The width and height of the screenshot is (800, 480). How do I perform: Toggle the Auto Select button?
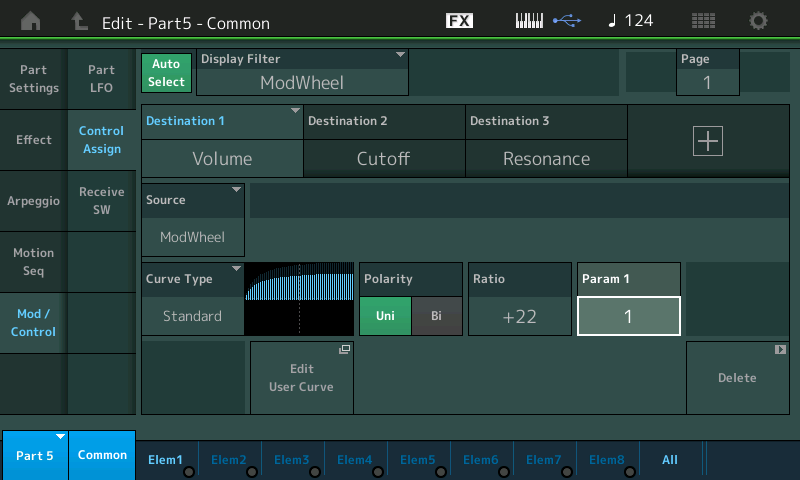coord(166,72)
